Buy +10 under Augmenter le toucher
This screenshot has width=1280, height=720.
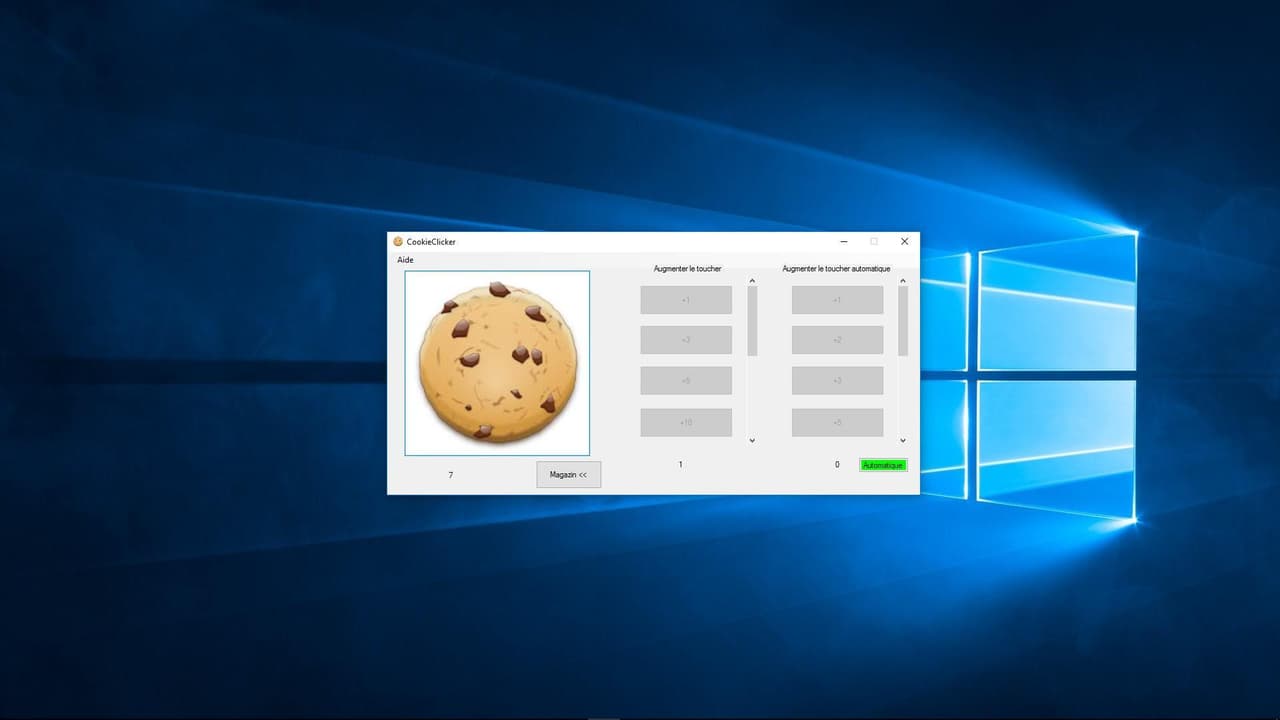686,422
